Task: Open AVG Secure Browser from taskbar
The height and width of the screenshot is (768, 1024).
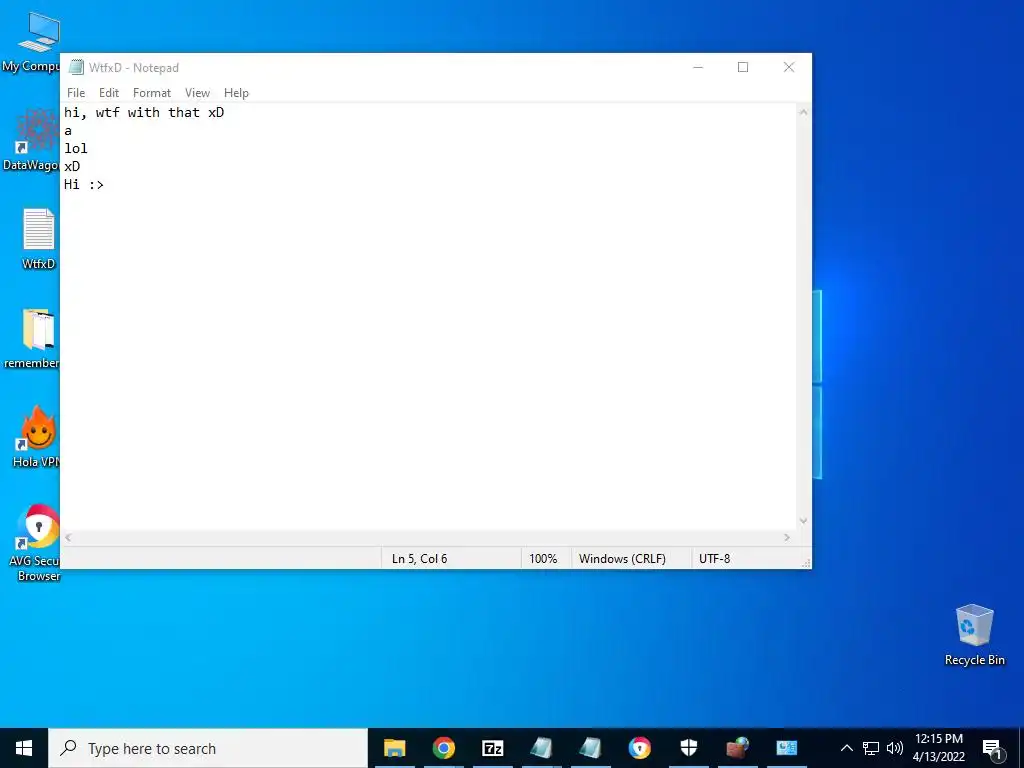Action: pyautogui.click(x=639, y=748)
